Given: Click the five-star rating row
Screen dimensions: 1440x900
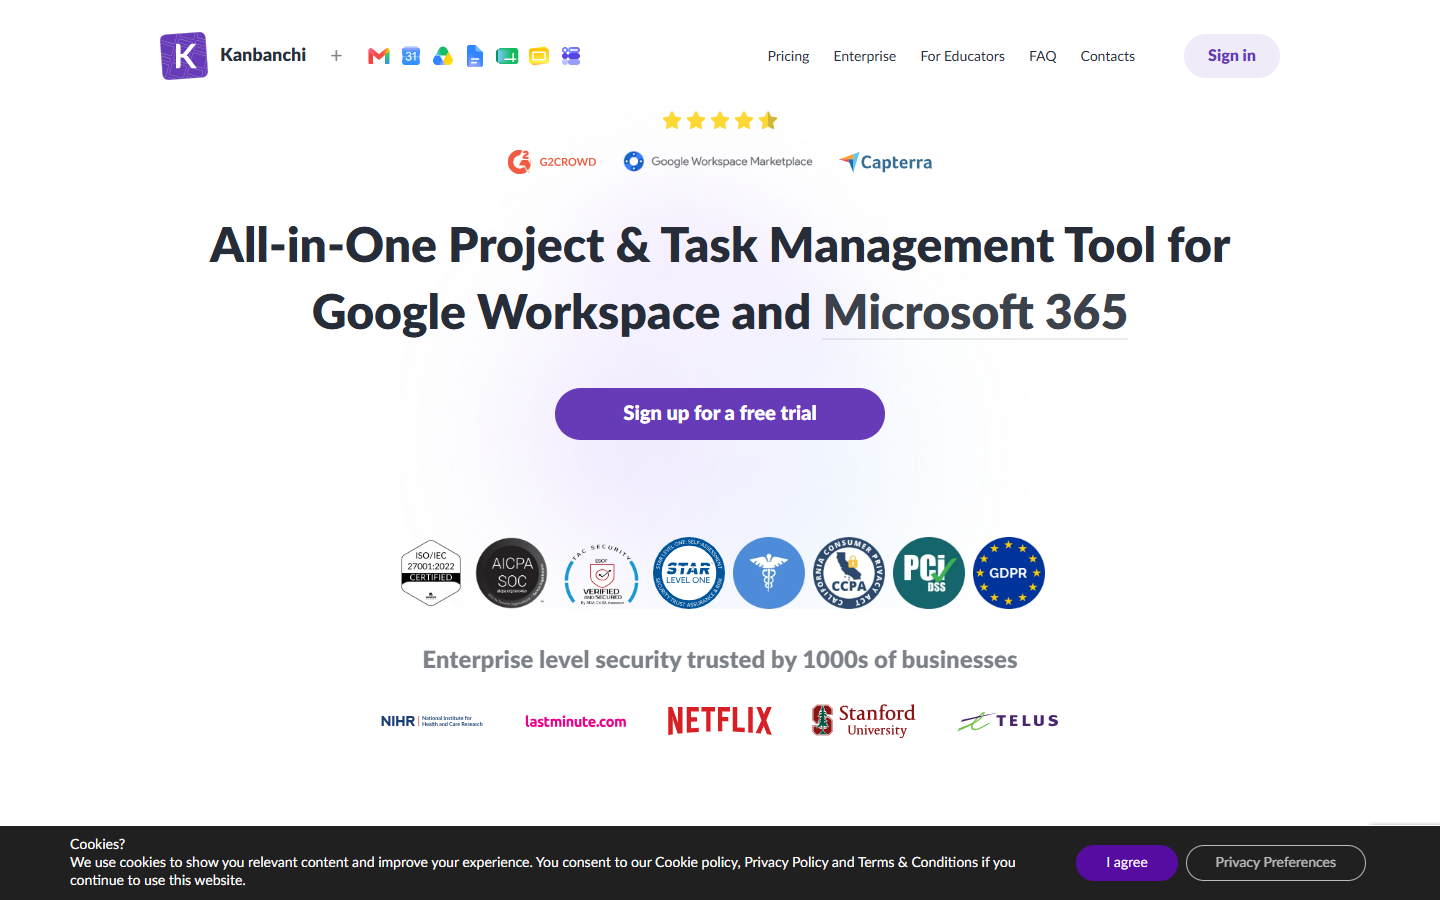Looking at the screenshot, I should (720, 121).
